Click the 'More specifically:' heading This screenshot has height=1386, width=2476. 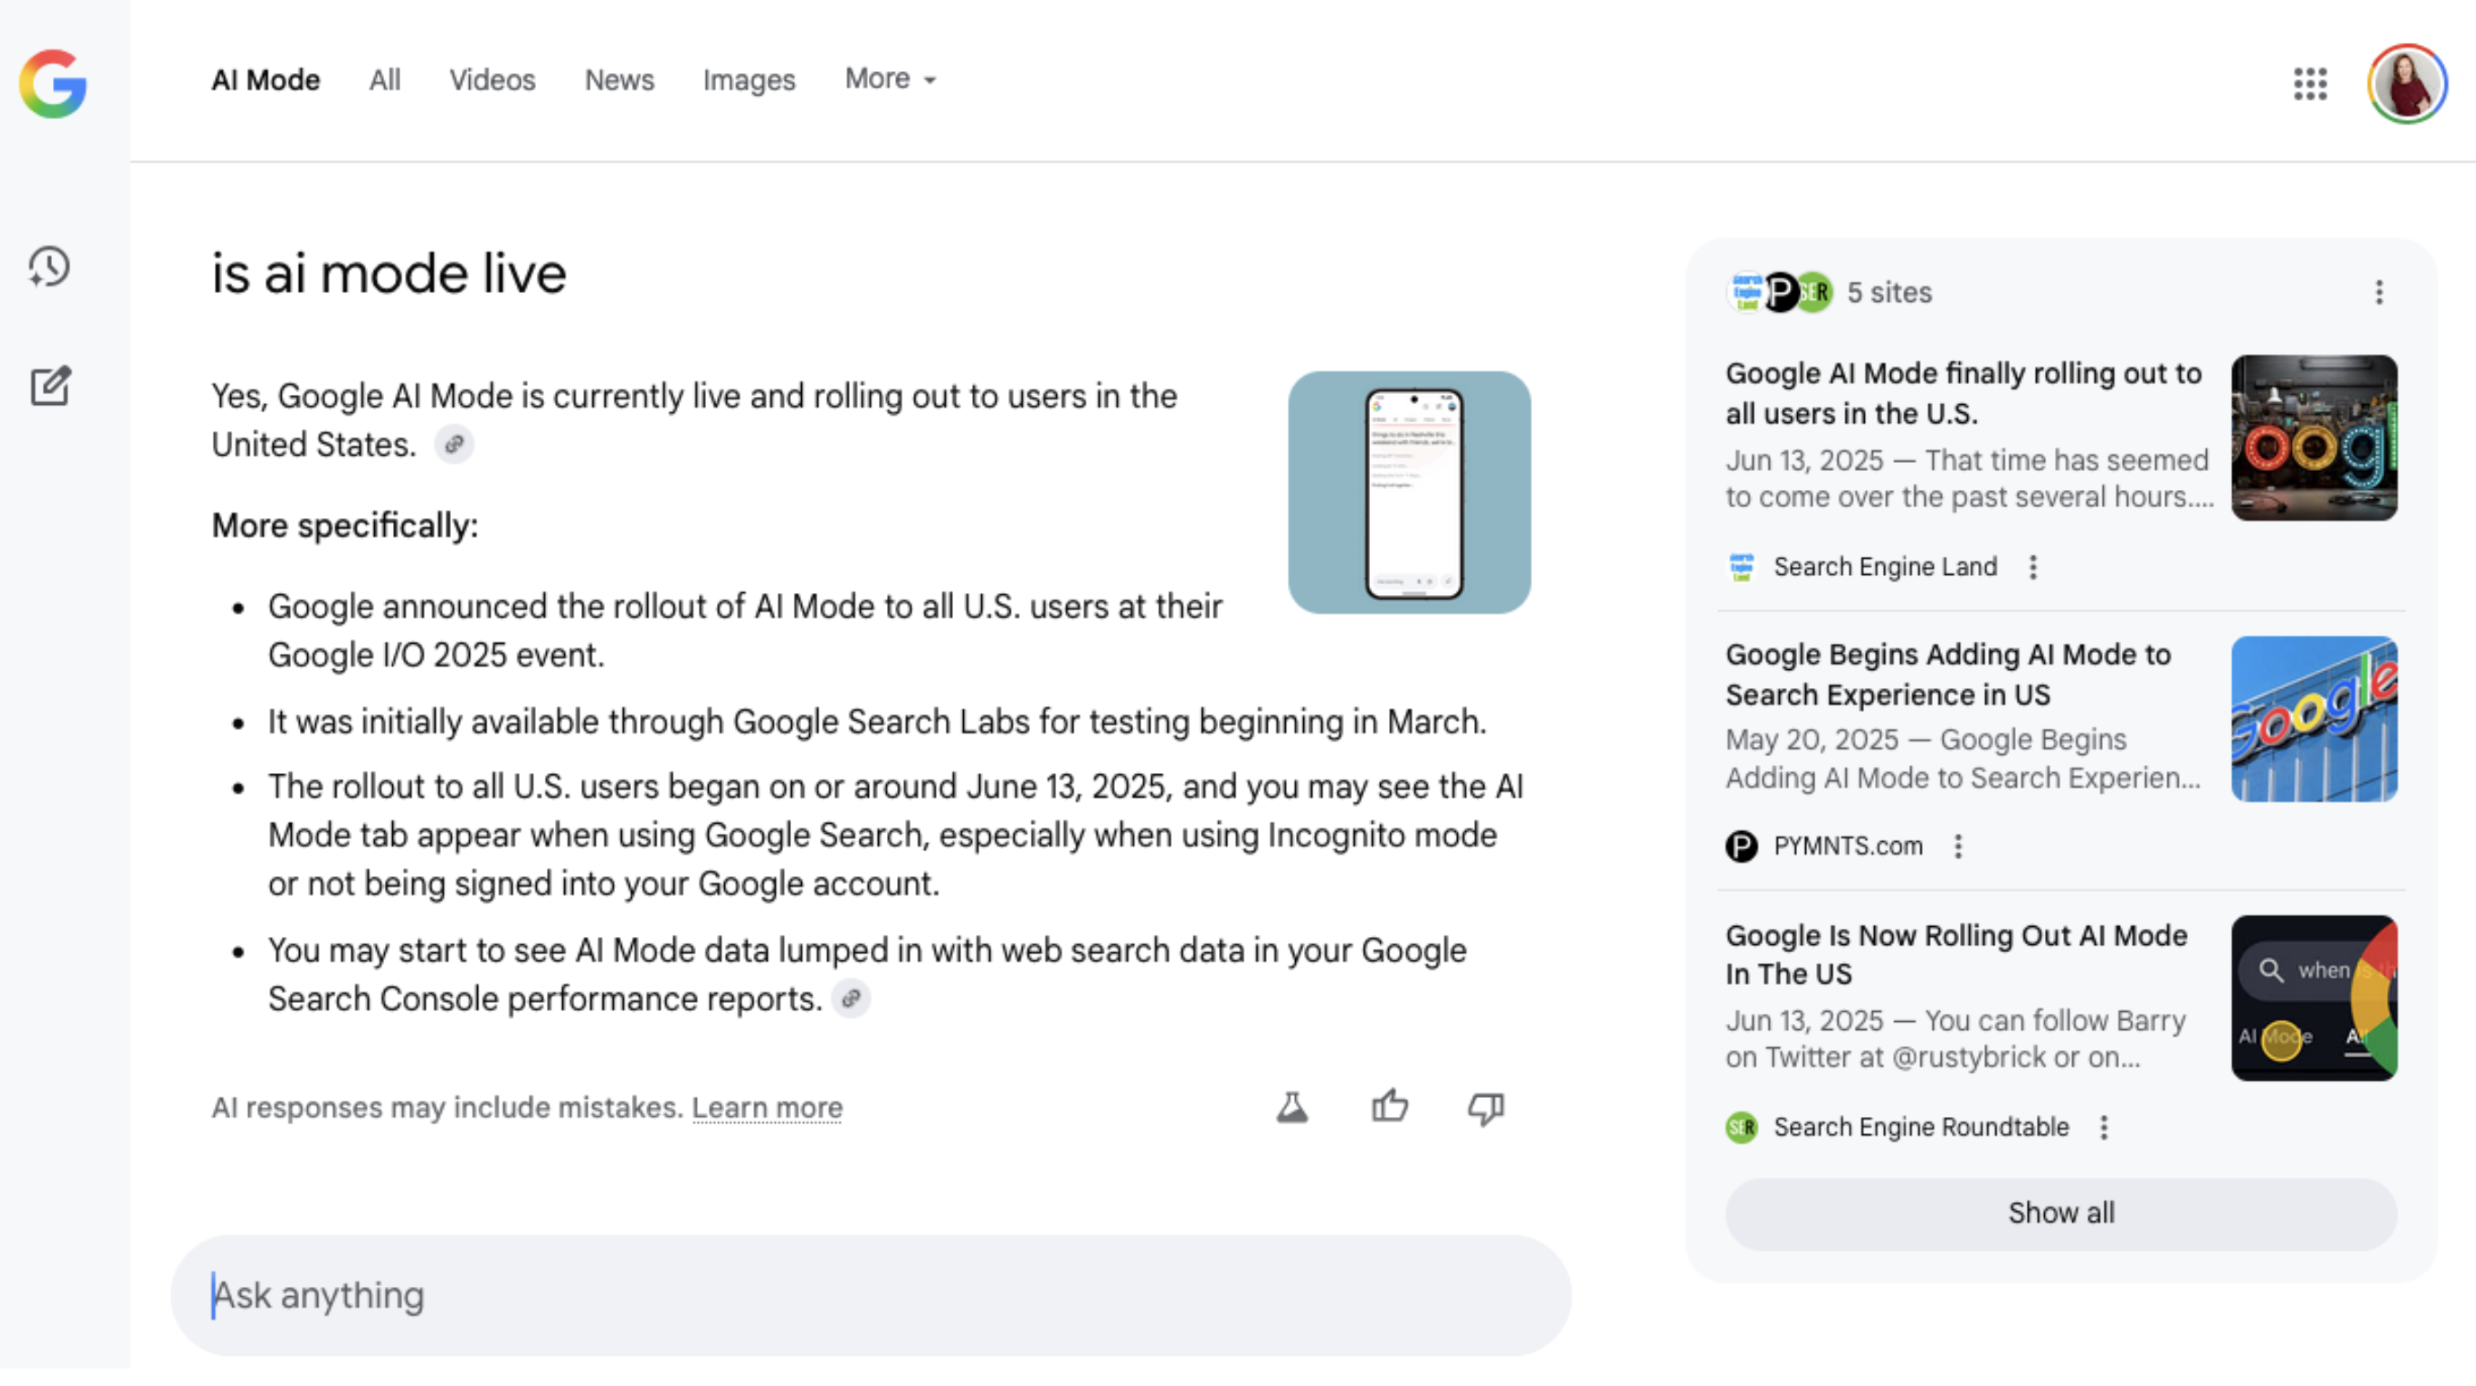345,526
